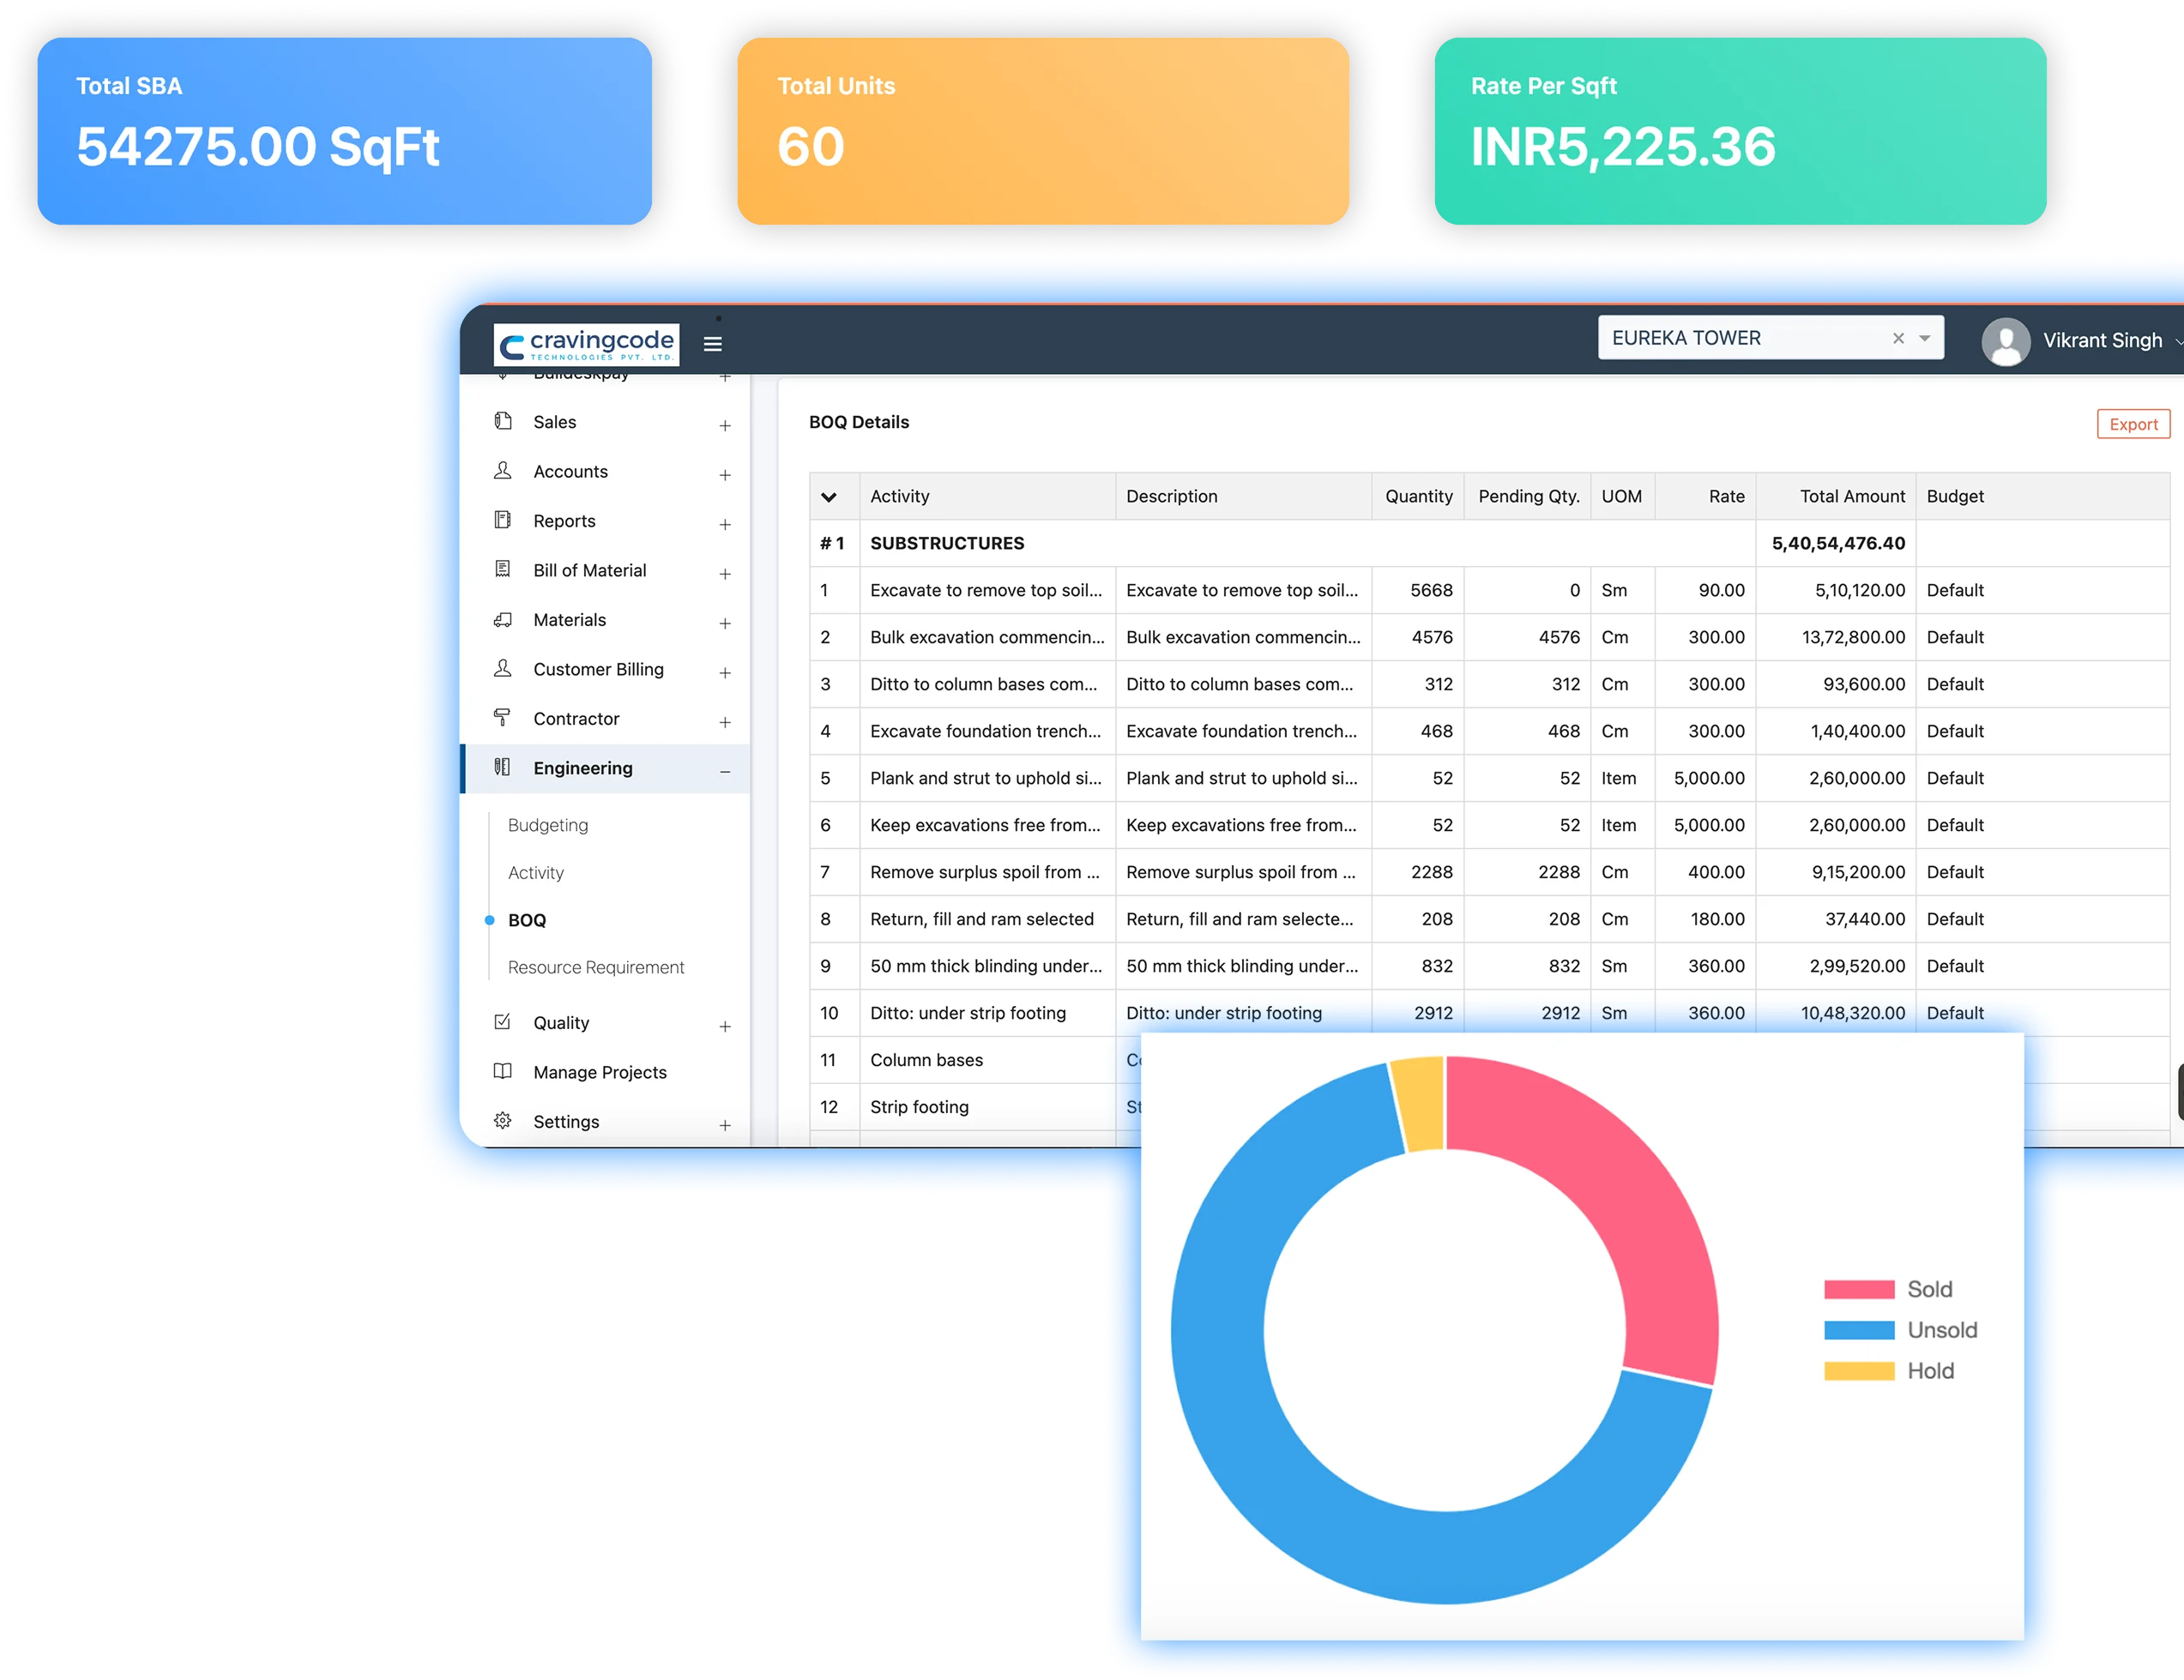The height and width of the screenshot is (1680, 2184).
Task: Click the Sales sidebar icon
Action: click(x=503, y=421)
